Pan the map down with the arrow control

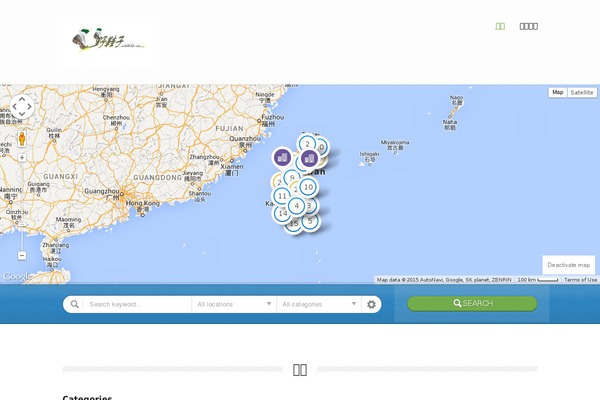coord(22,114)
